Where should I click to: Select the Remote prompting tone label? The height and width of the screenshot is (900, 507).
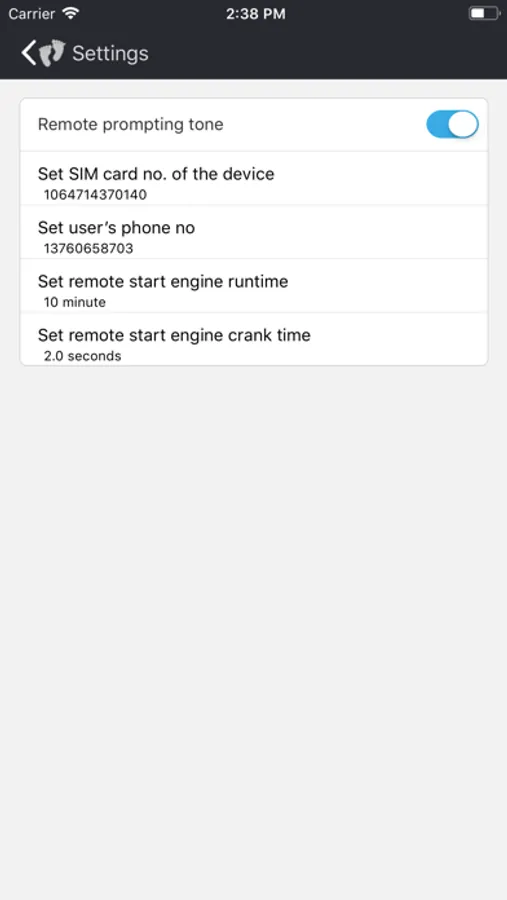(130, 124)
